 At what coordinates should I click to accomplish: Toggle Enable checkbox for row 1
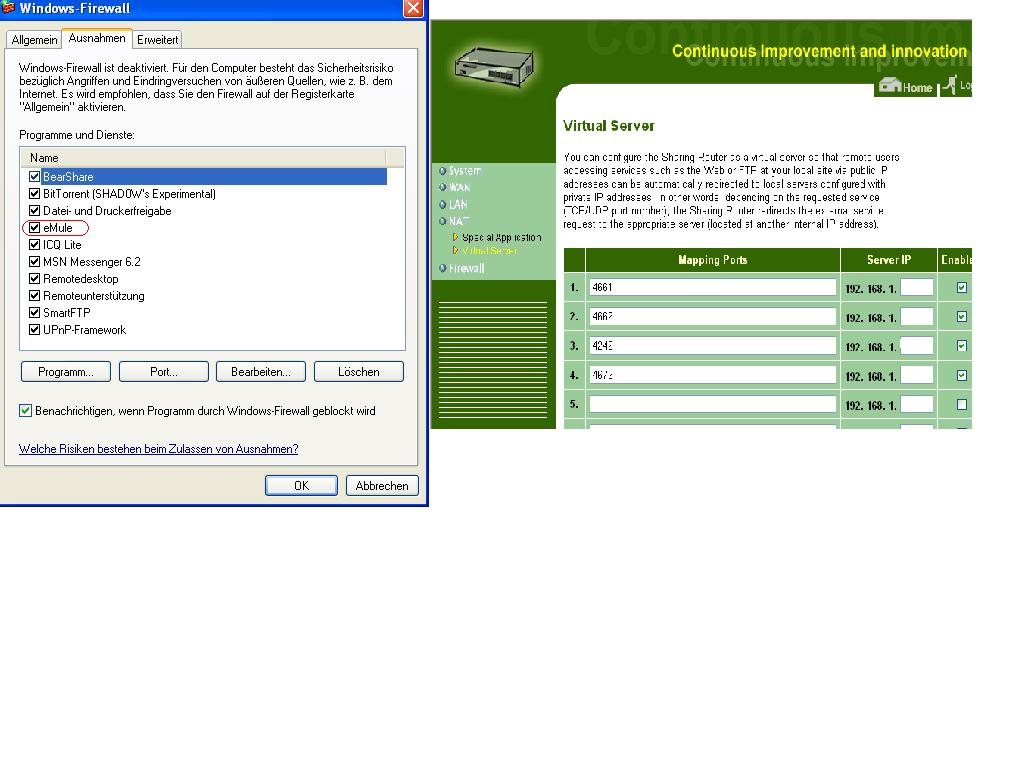(961, 287)
